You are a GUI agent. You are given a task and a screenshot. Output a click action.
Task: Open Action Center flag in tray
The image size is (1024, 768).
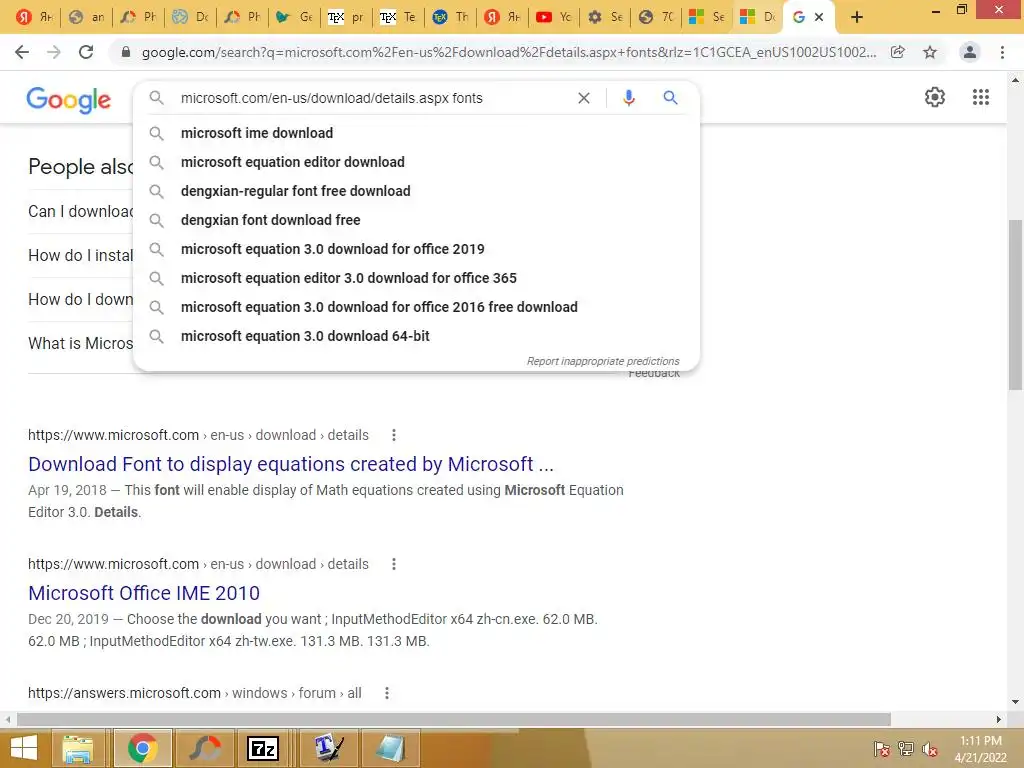pos(881,749)
